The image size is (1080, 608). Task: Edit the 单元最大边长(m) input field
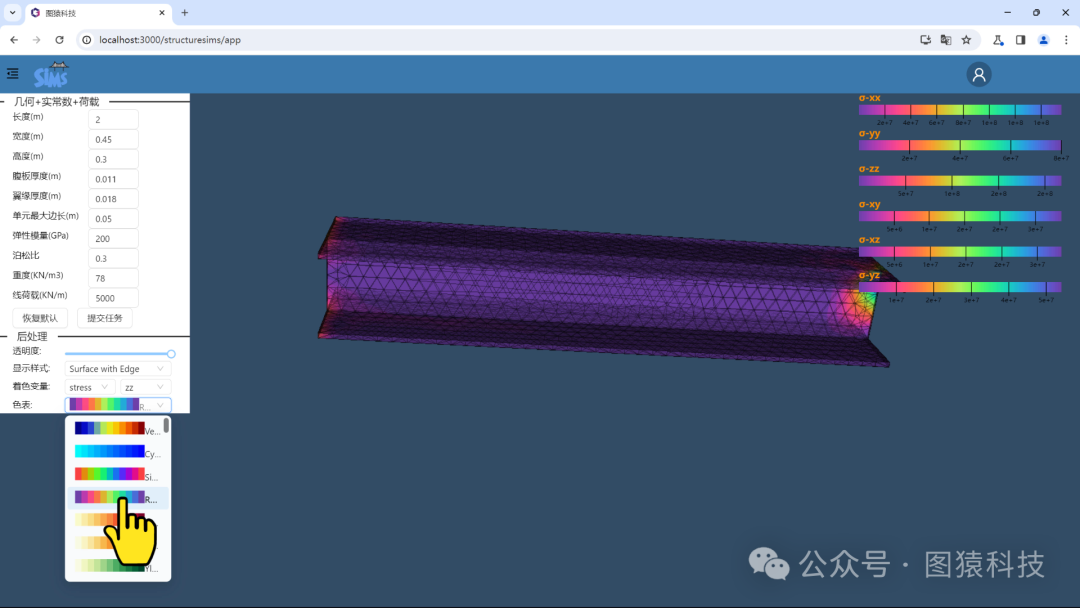(x=113, y=219)
